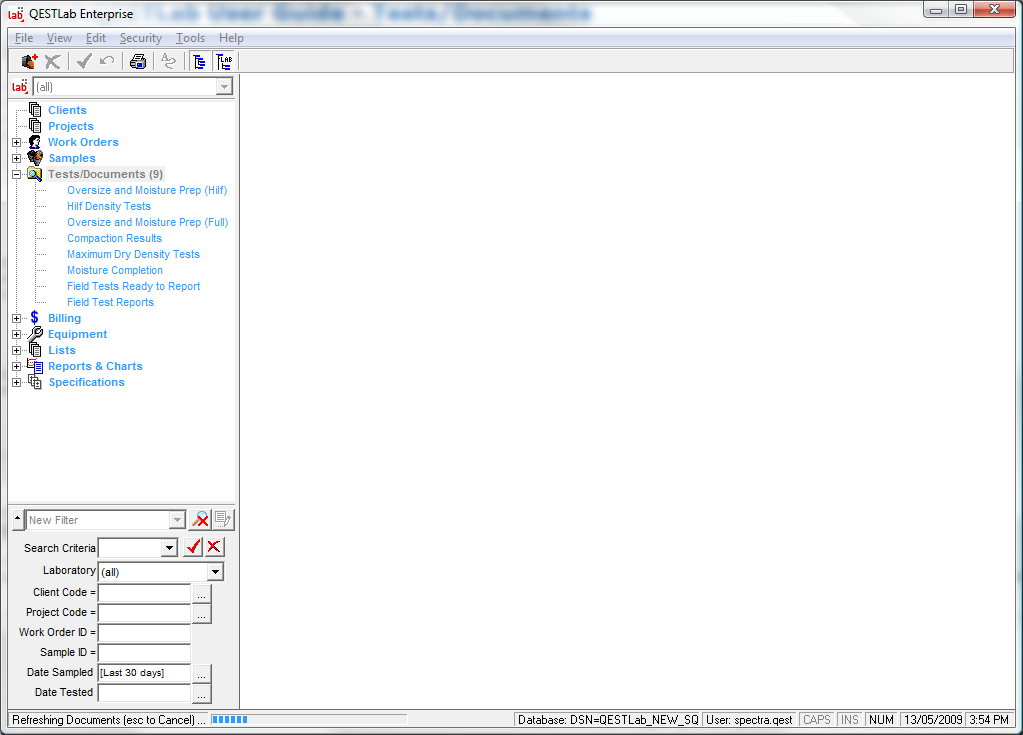The height and width of the screenshot is (735, 1023).
Task: Click the Billing dollar sign icon
Action: click(34, 318)
